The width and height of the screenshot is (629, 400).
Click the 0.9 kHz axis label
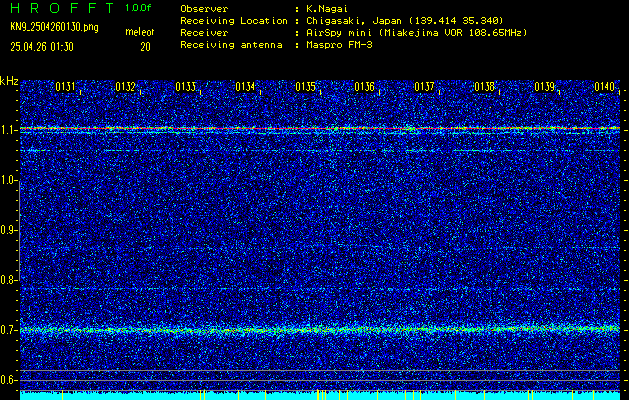8,230
